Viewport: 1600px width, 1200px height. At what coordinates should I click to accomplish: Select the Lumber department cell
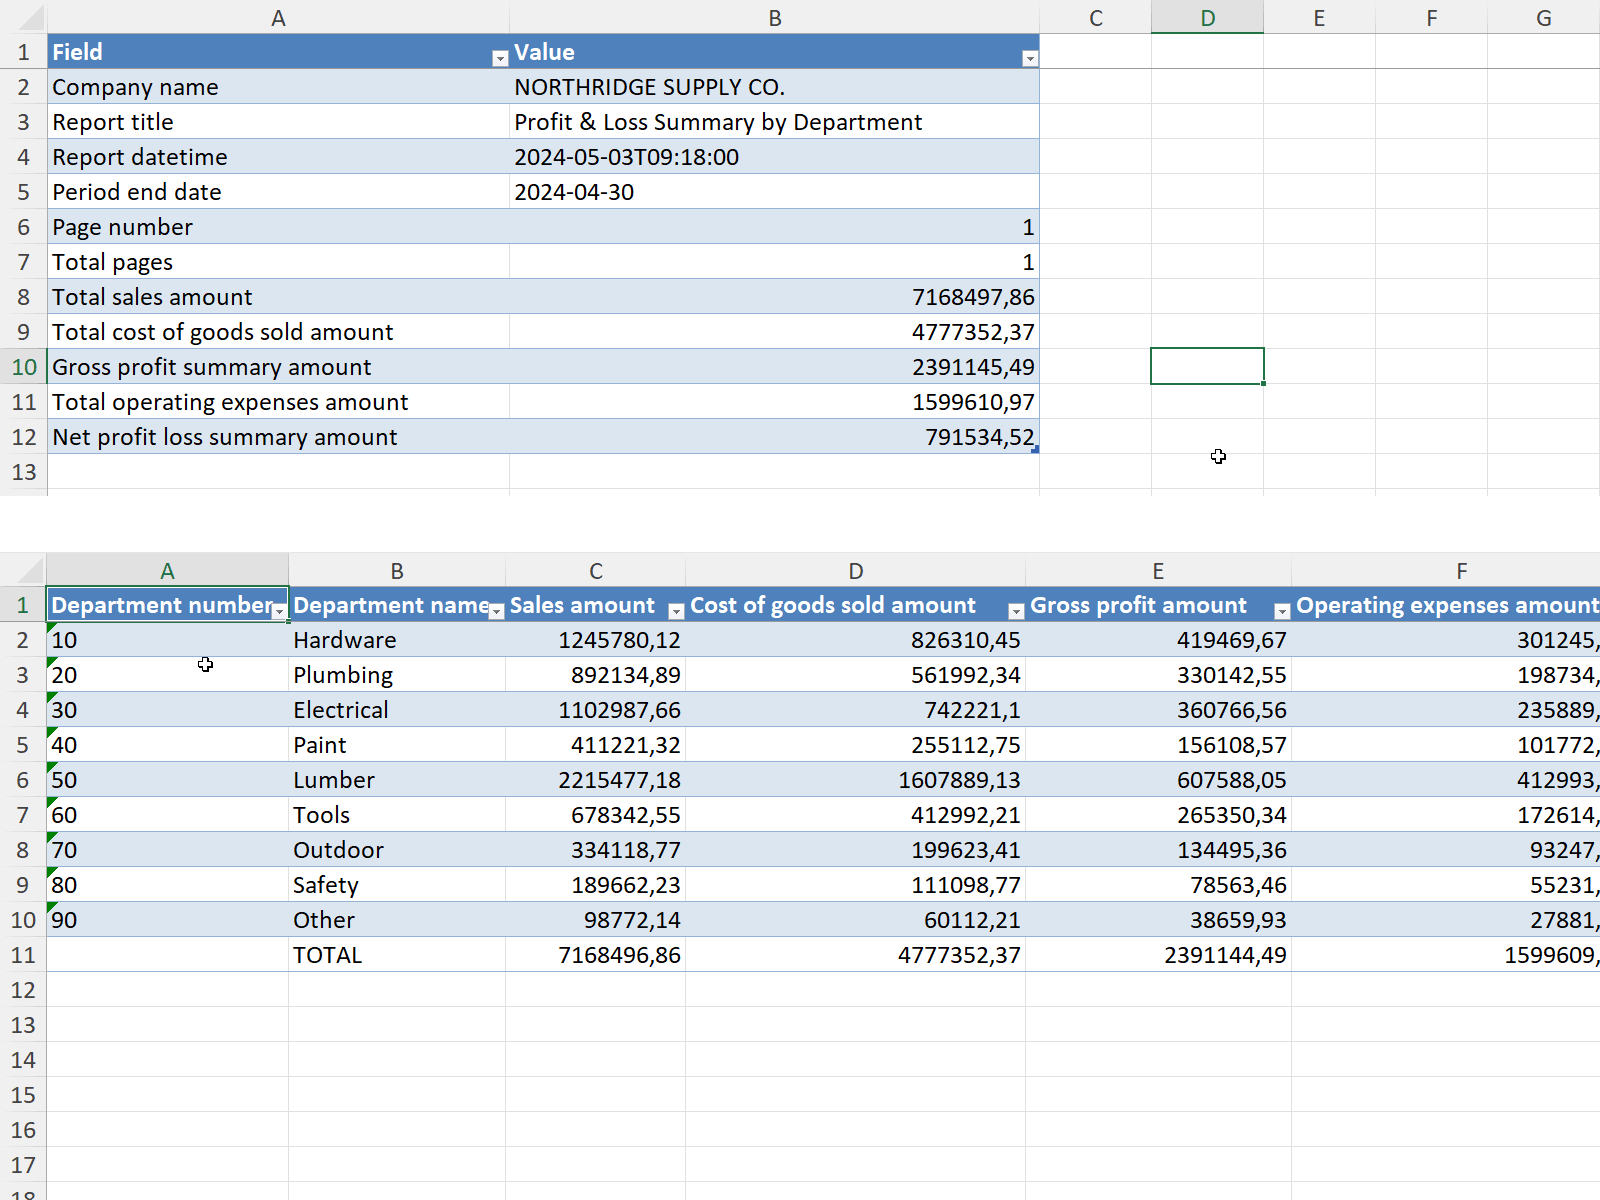(x=397, y=780)
